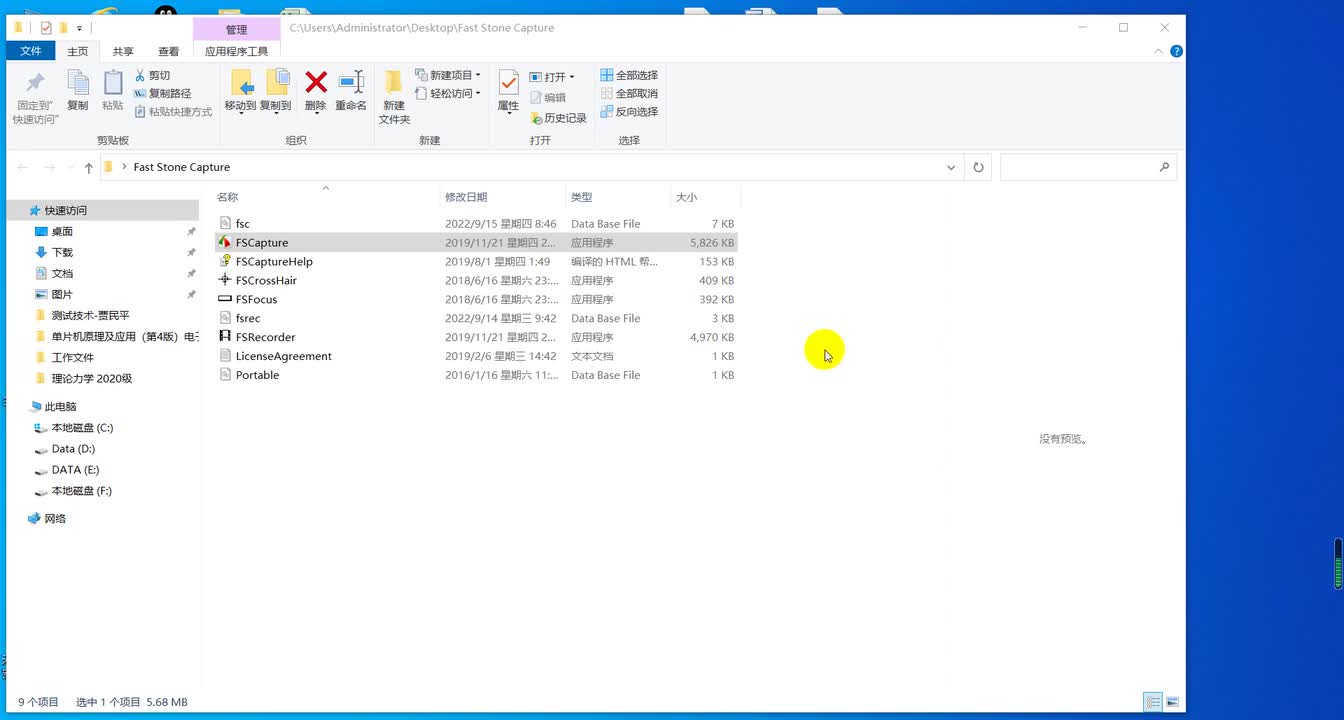1344x720 pixels.
Task: Click the Copy (复制) ribbon icon
Action: (x=77, y=90)
